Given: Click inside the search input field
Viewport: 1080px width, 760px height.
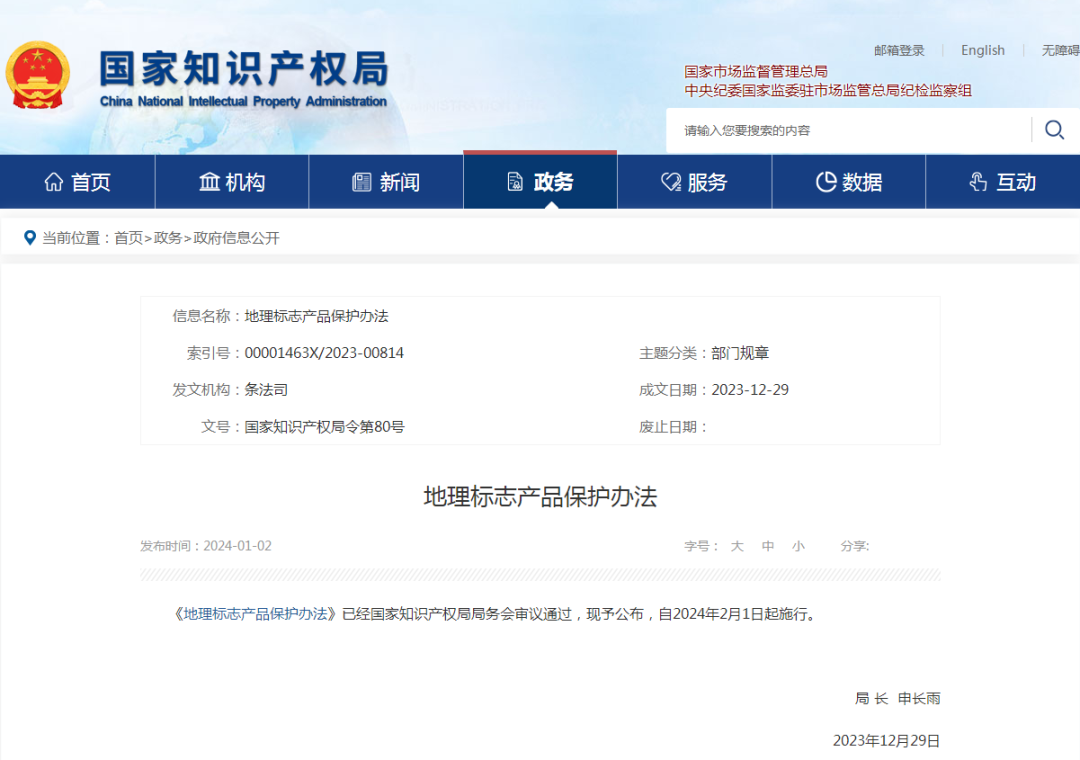Looking at the screenshot, I should click(850, 130).
